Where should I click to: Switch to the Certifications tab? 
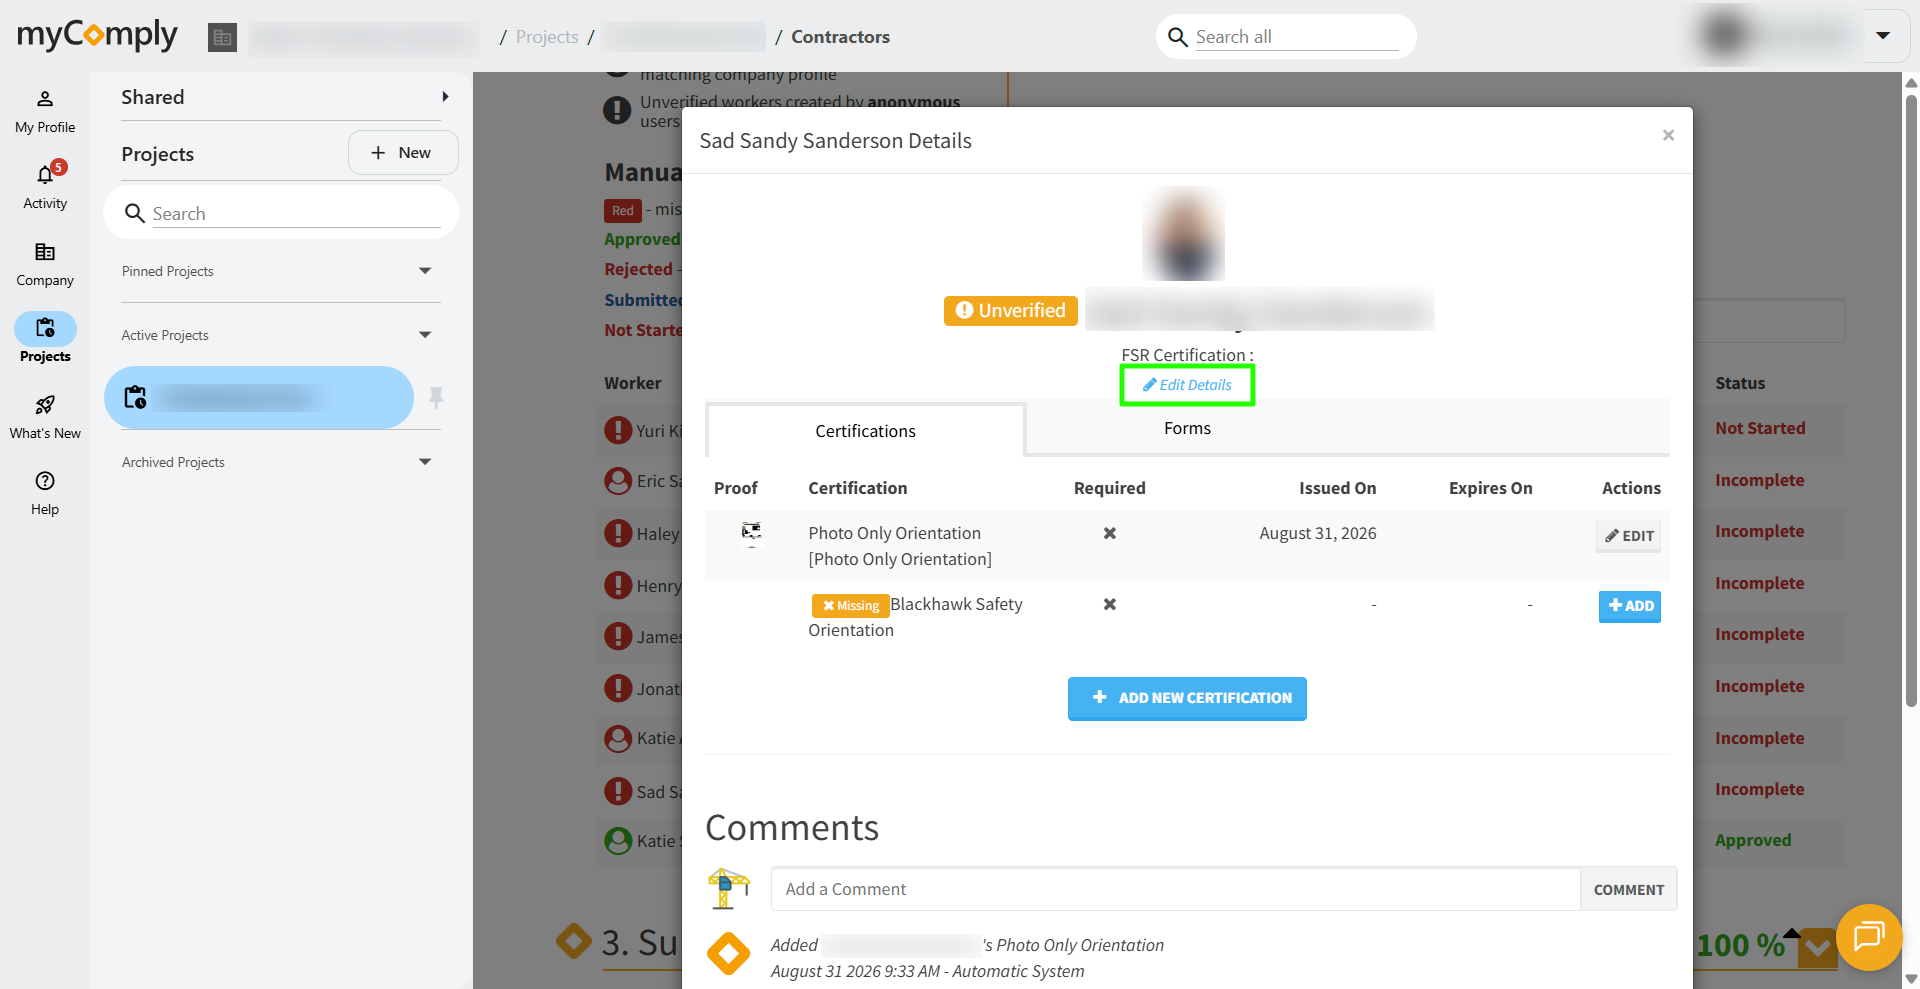click(865, 431)
